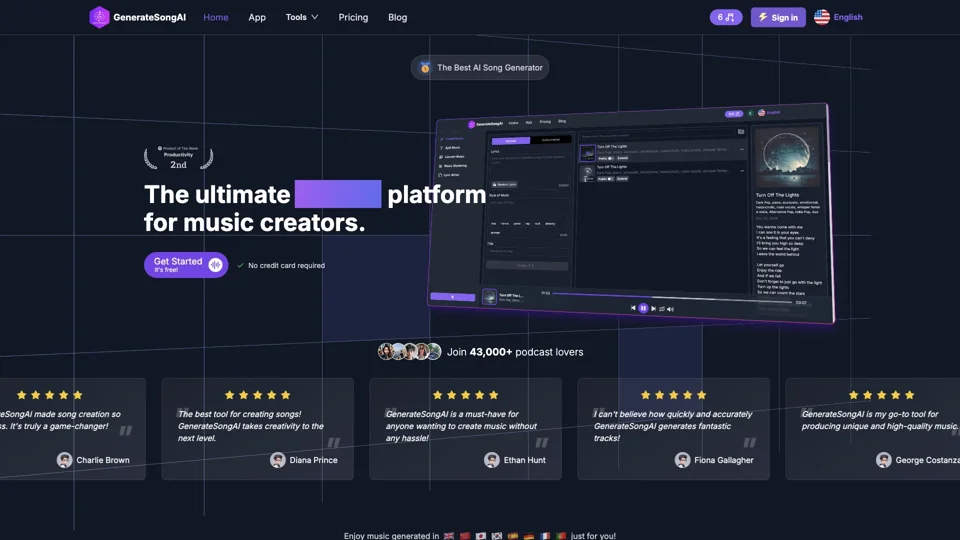Click the GenerateSongAI hexagon logo
Viewport: 960px width, 540px height.
(99, 17)
